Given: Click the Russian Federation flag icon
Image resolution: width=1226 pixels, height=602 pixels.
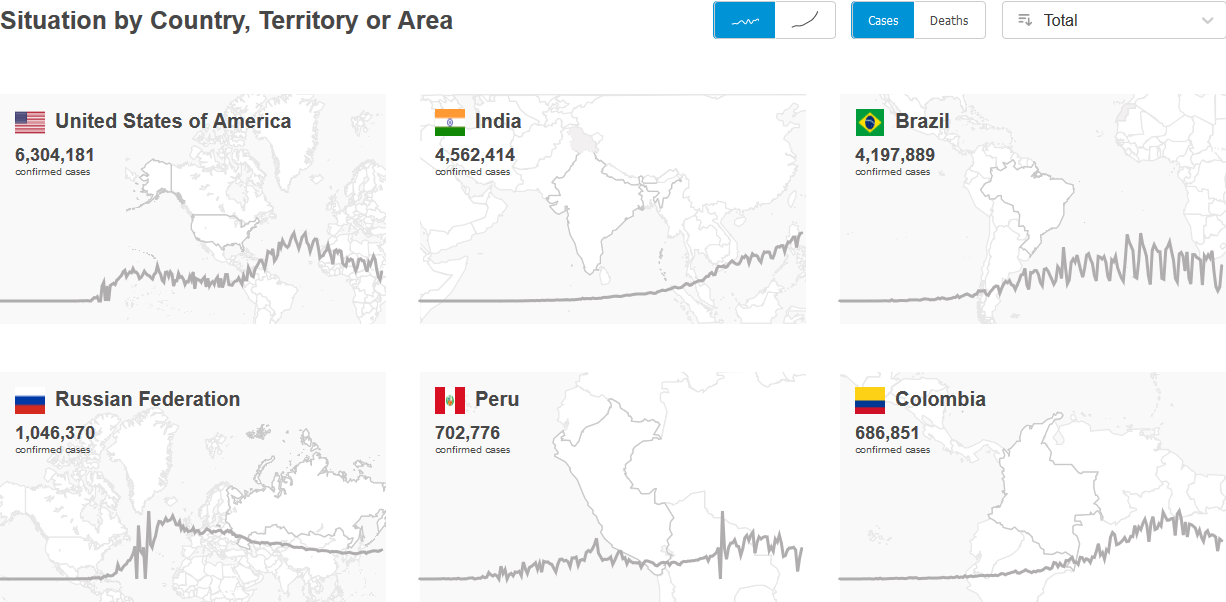Looking at the screenshot, I should tap(30, 400).
